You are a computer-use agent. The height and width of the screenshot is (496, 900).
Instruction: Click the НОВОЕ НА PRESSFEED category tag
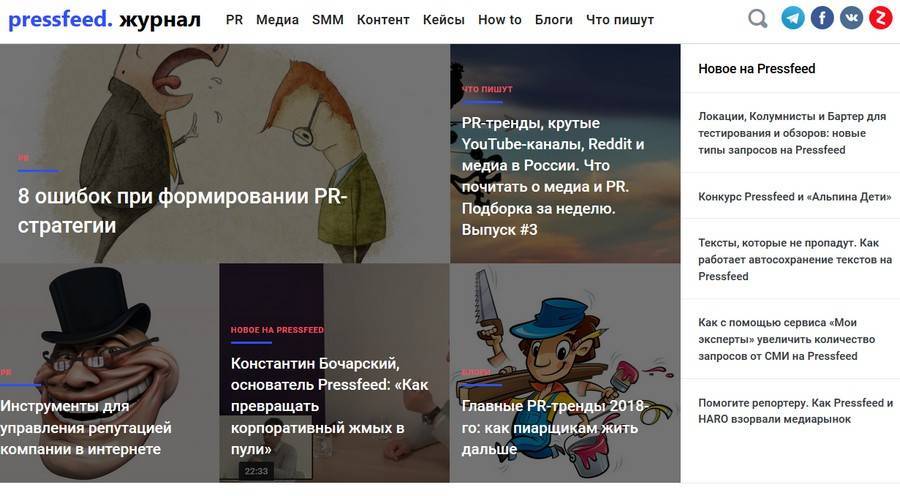click(277, 330)
